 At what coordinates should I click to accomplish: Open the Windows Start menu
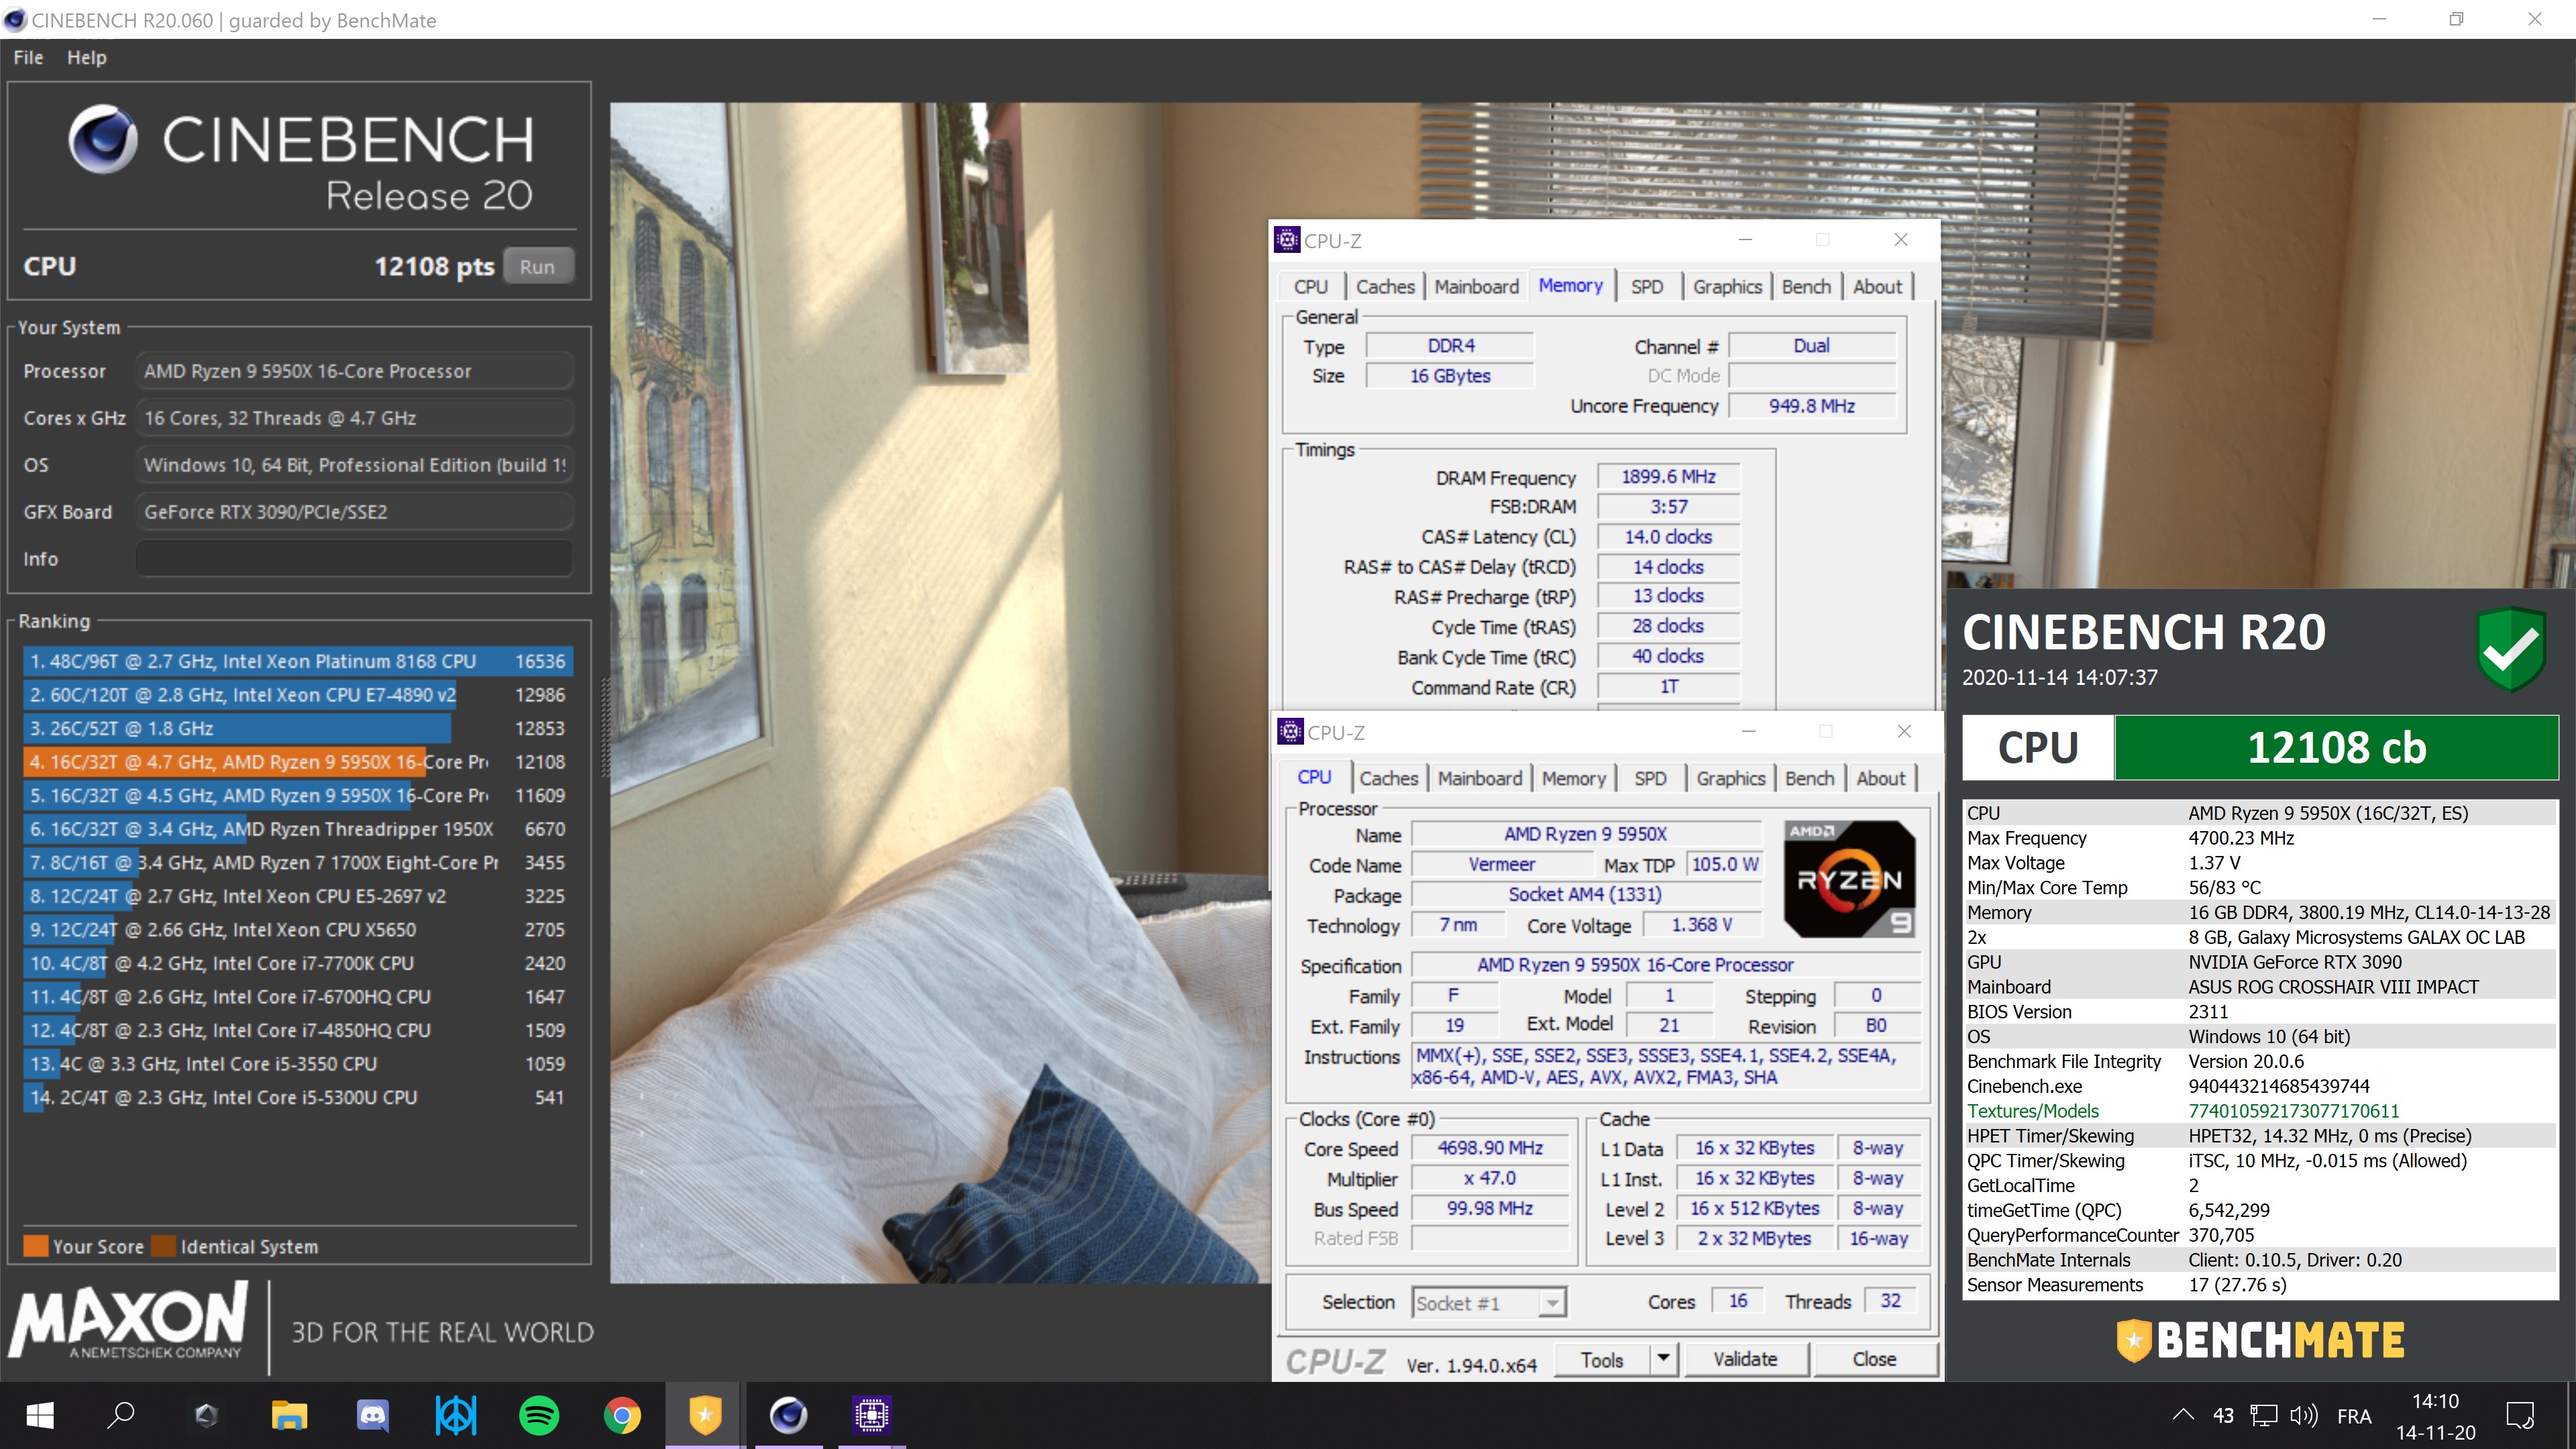click(x=40, y=1415)
